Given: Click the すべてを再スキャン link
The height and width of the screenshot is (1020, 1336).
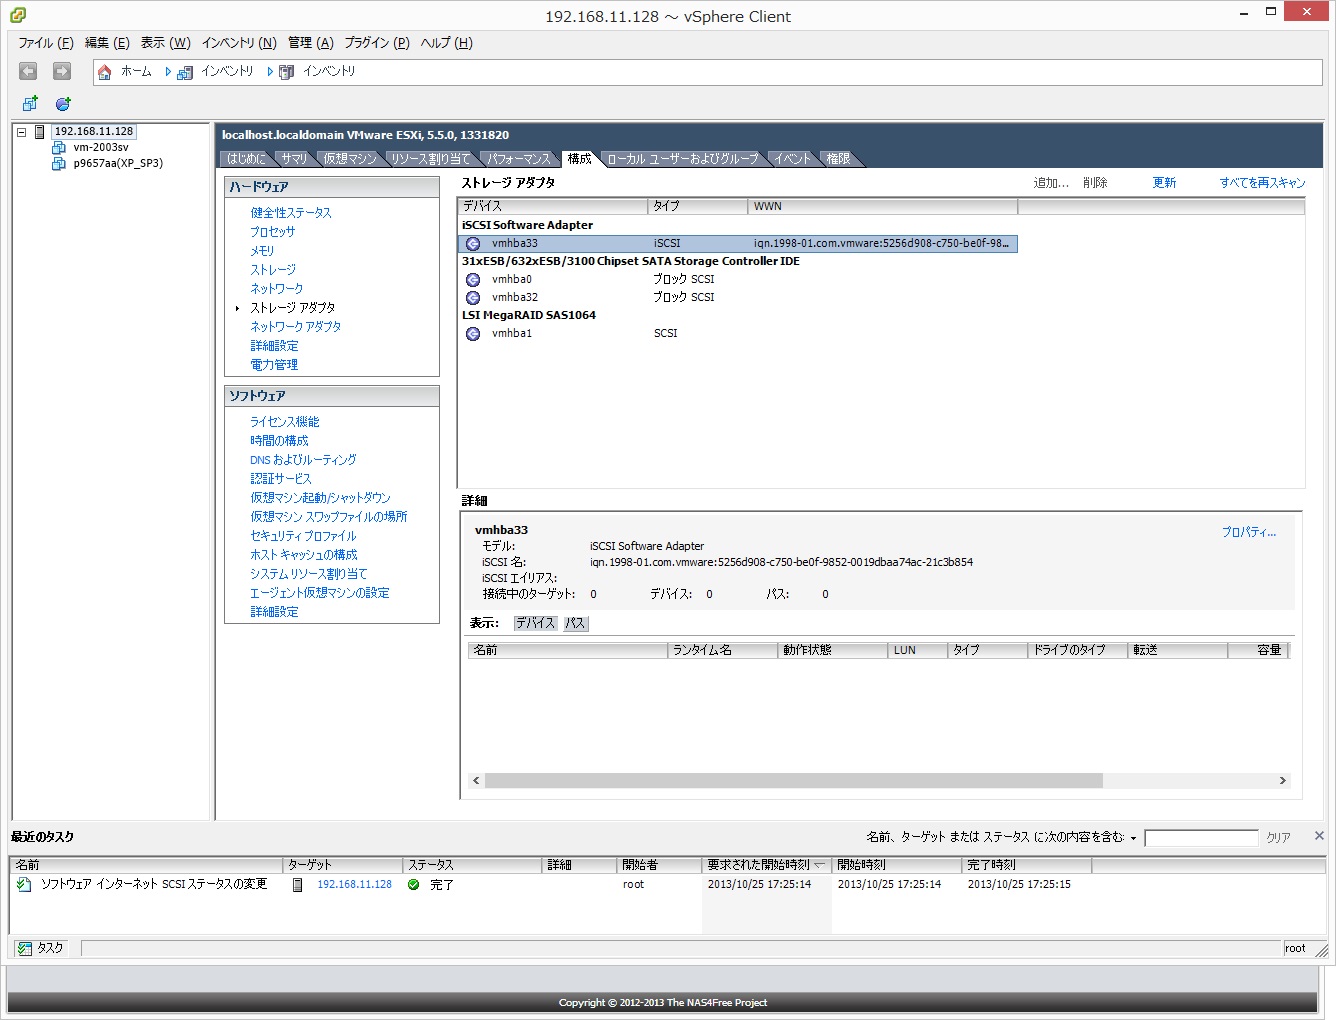Looking at the screenshot, I should (1262, 183).
